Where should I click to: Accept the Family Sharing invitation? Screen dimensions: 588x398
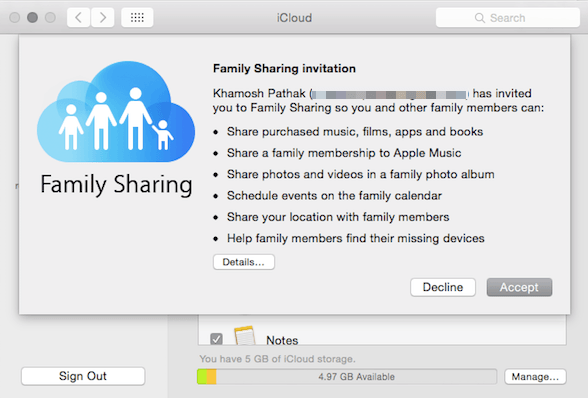[519, 287]
